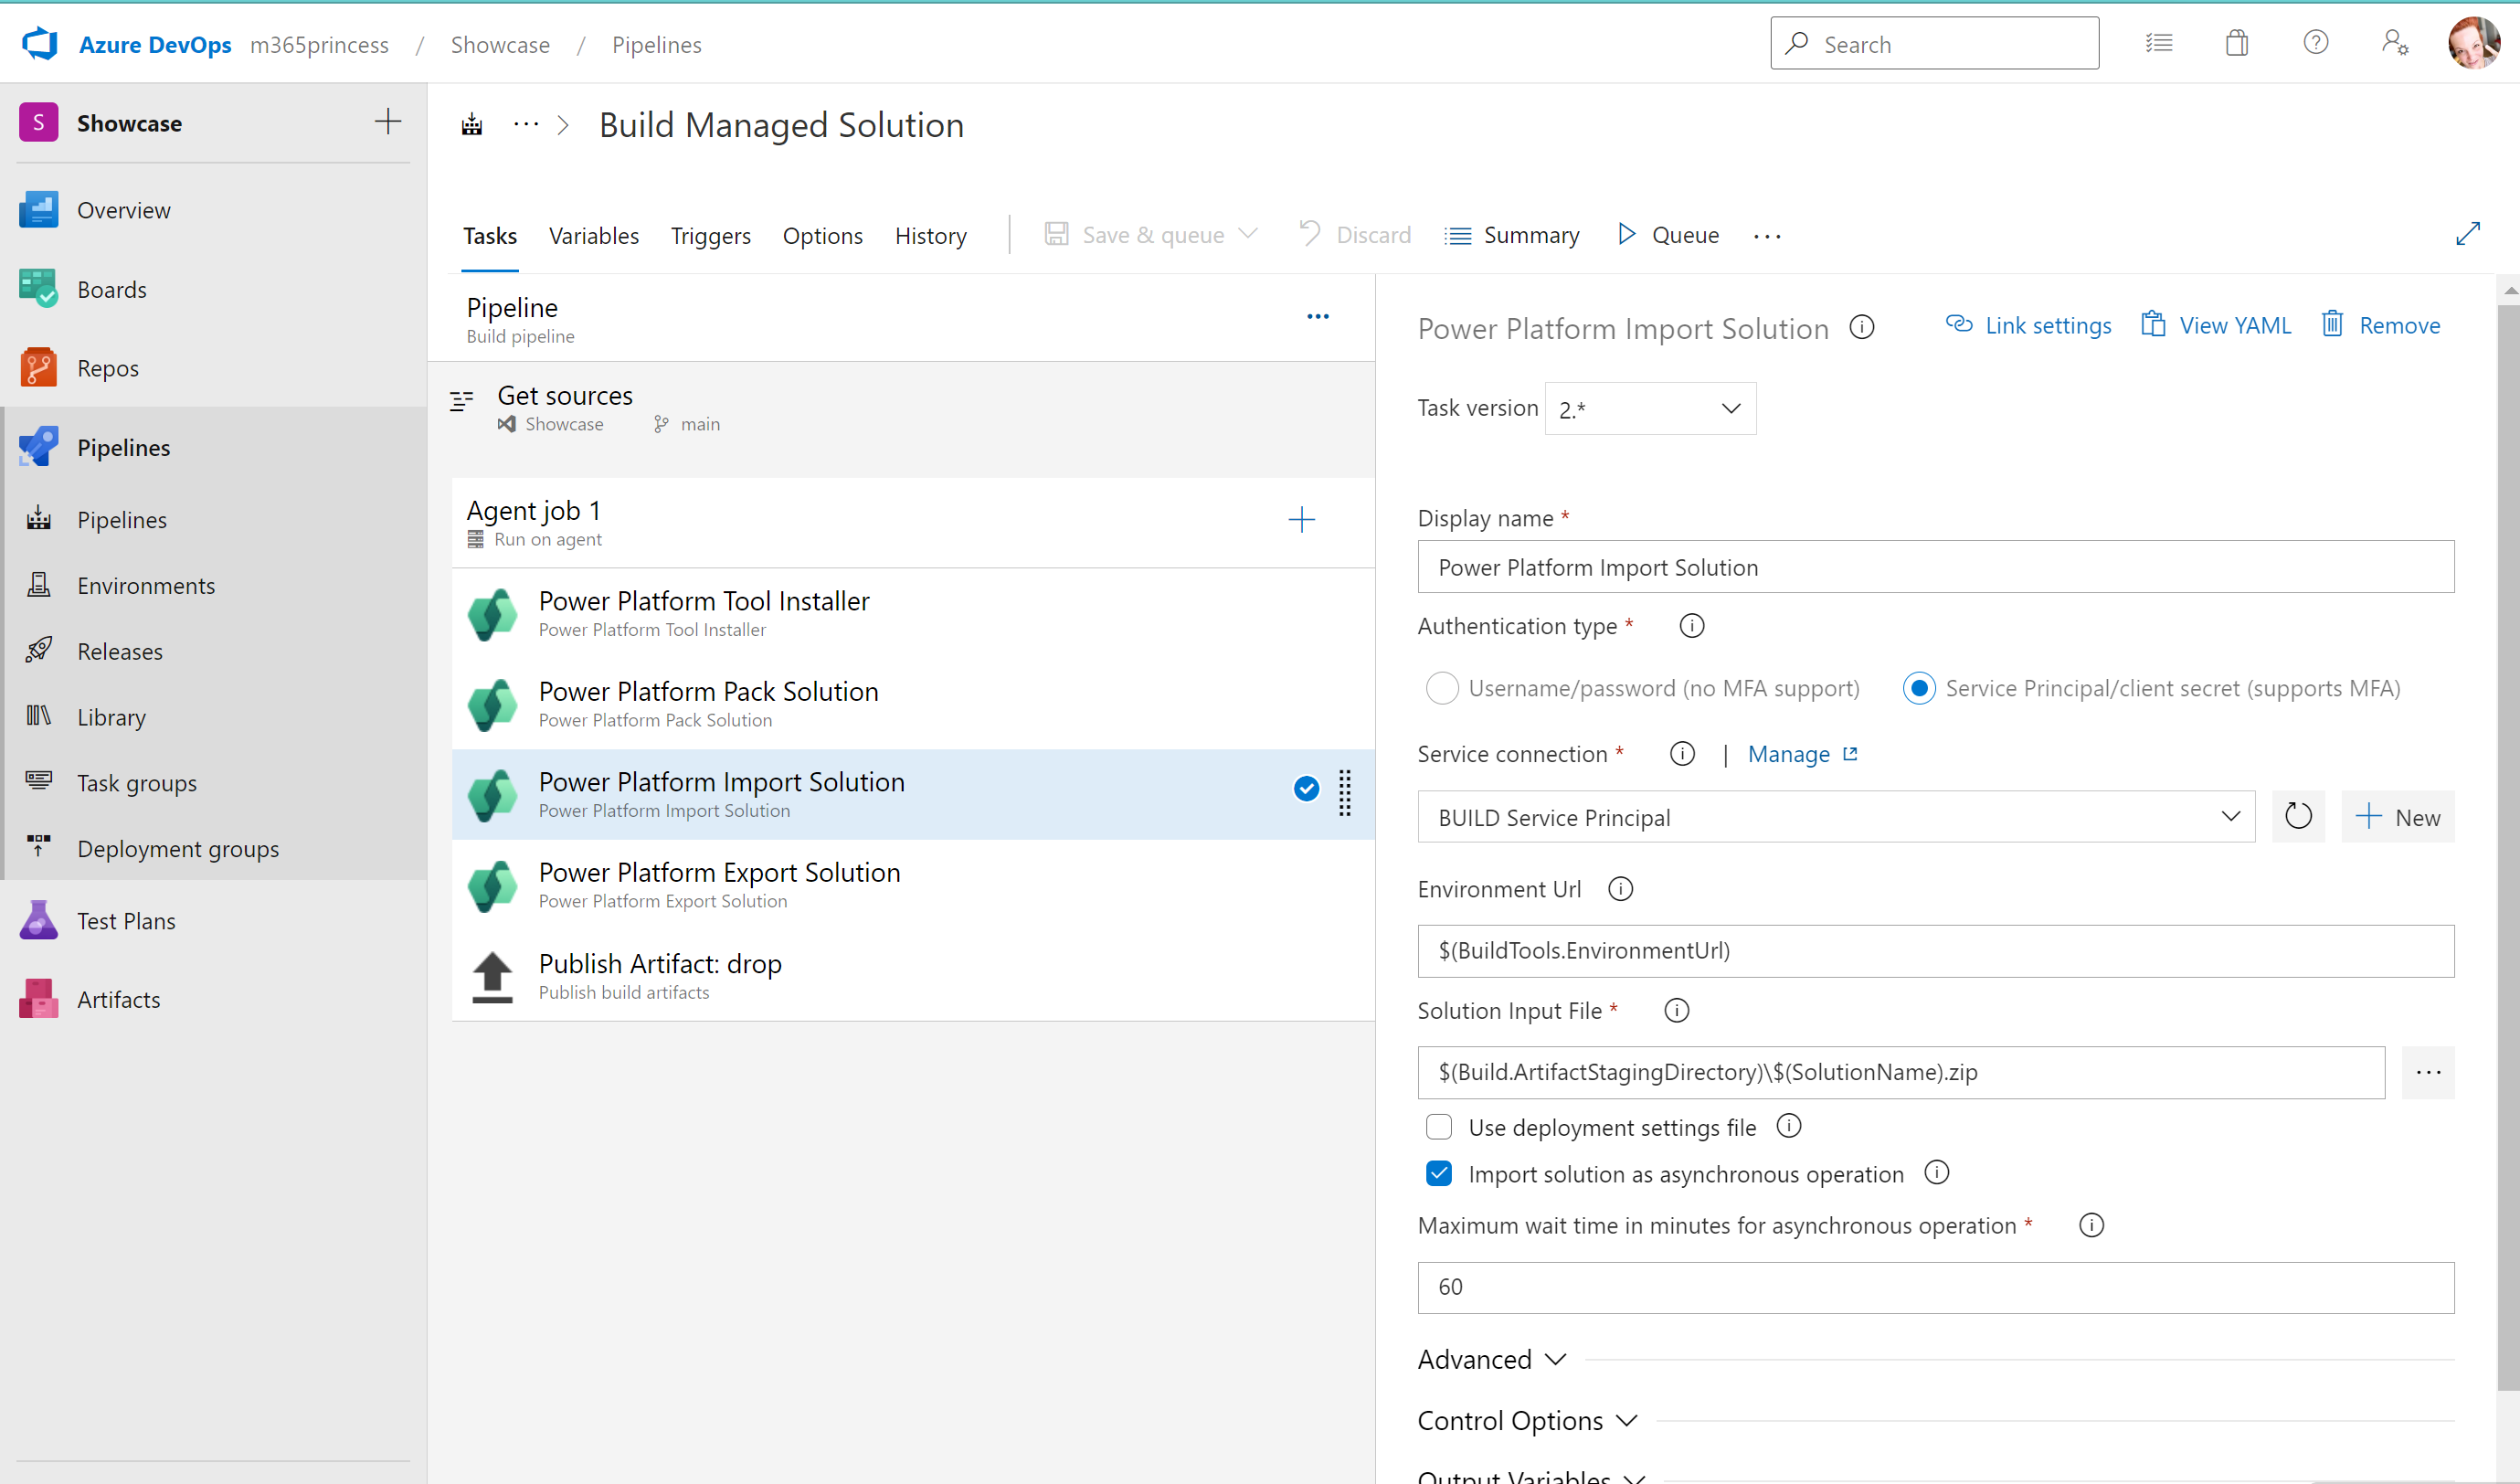Click the Discard button

1356,235
